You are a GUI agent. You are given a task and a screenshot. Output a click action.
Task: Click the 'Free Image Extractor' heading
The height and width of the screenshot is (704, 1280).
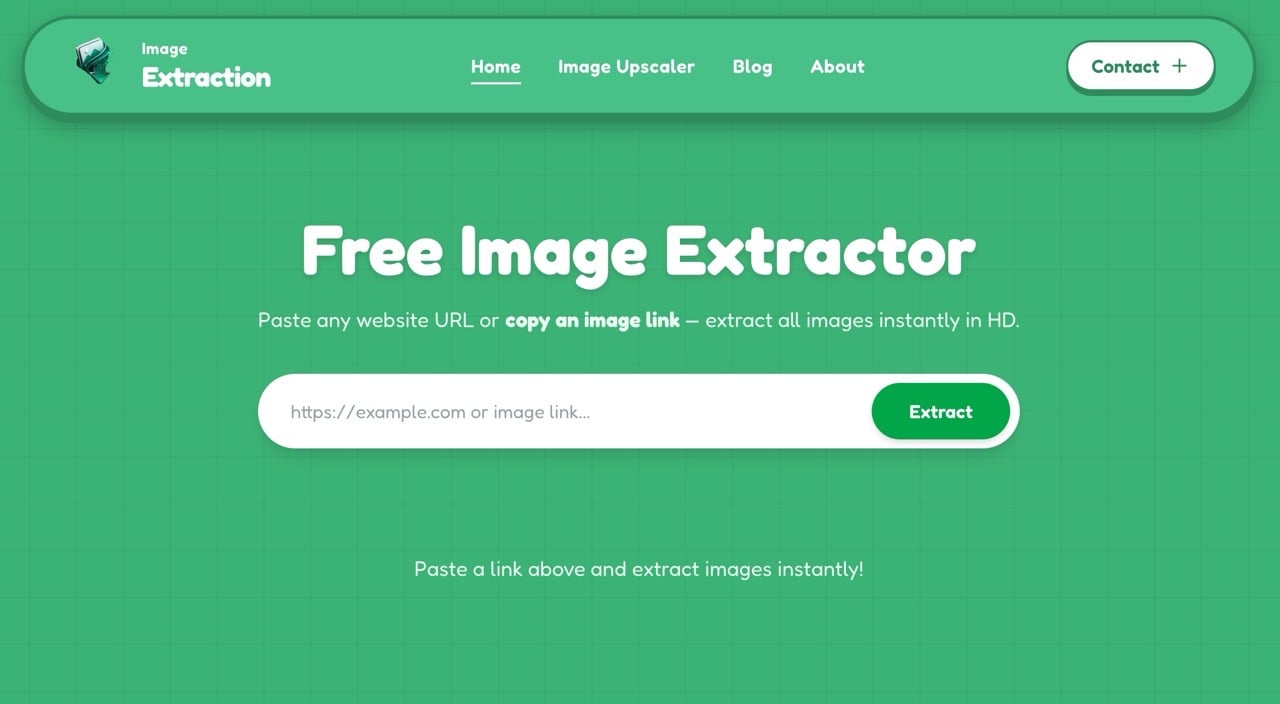pyautogui.click(x=639, y=251)
